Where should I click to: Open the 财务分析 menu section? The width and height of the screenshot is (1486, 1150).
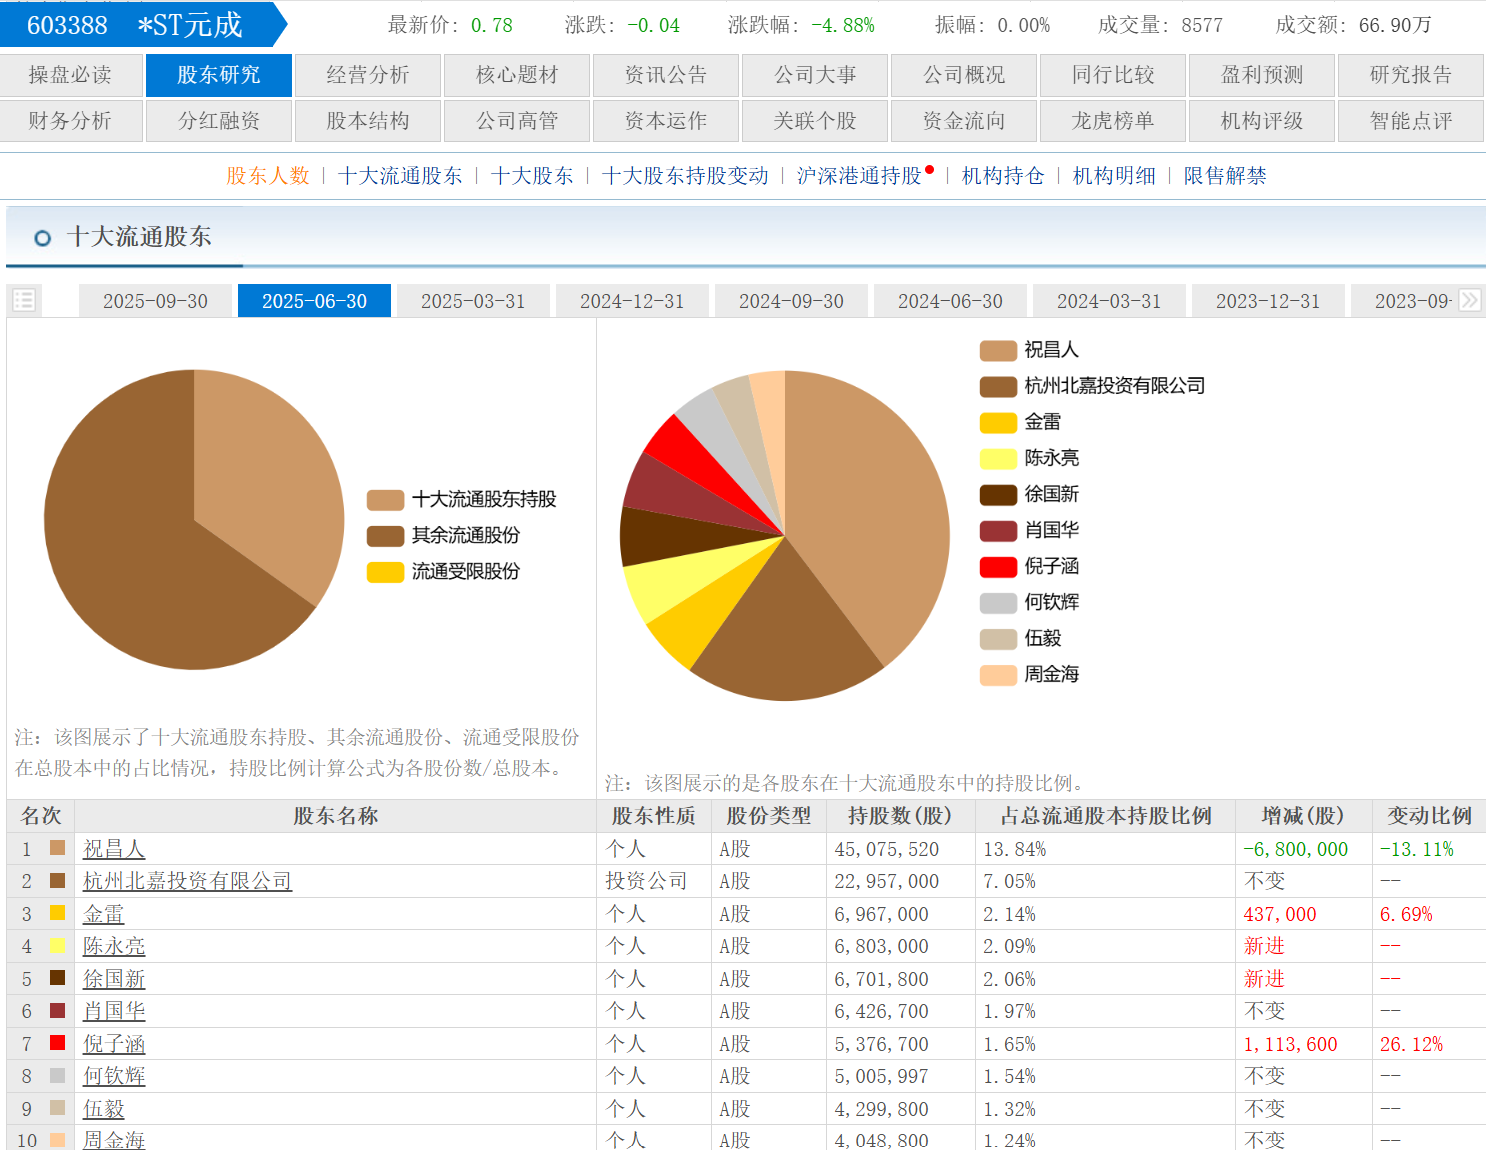[x=70, y=121]
